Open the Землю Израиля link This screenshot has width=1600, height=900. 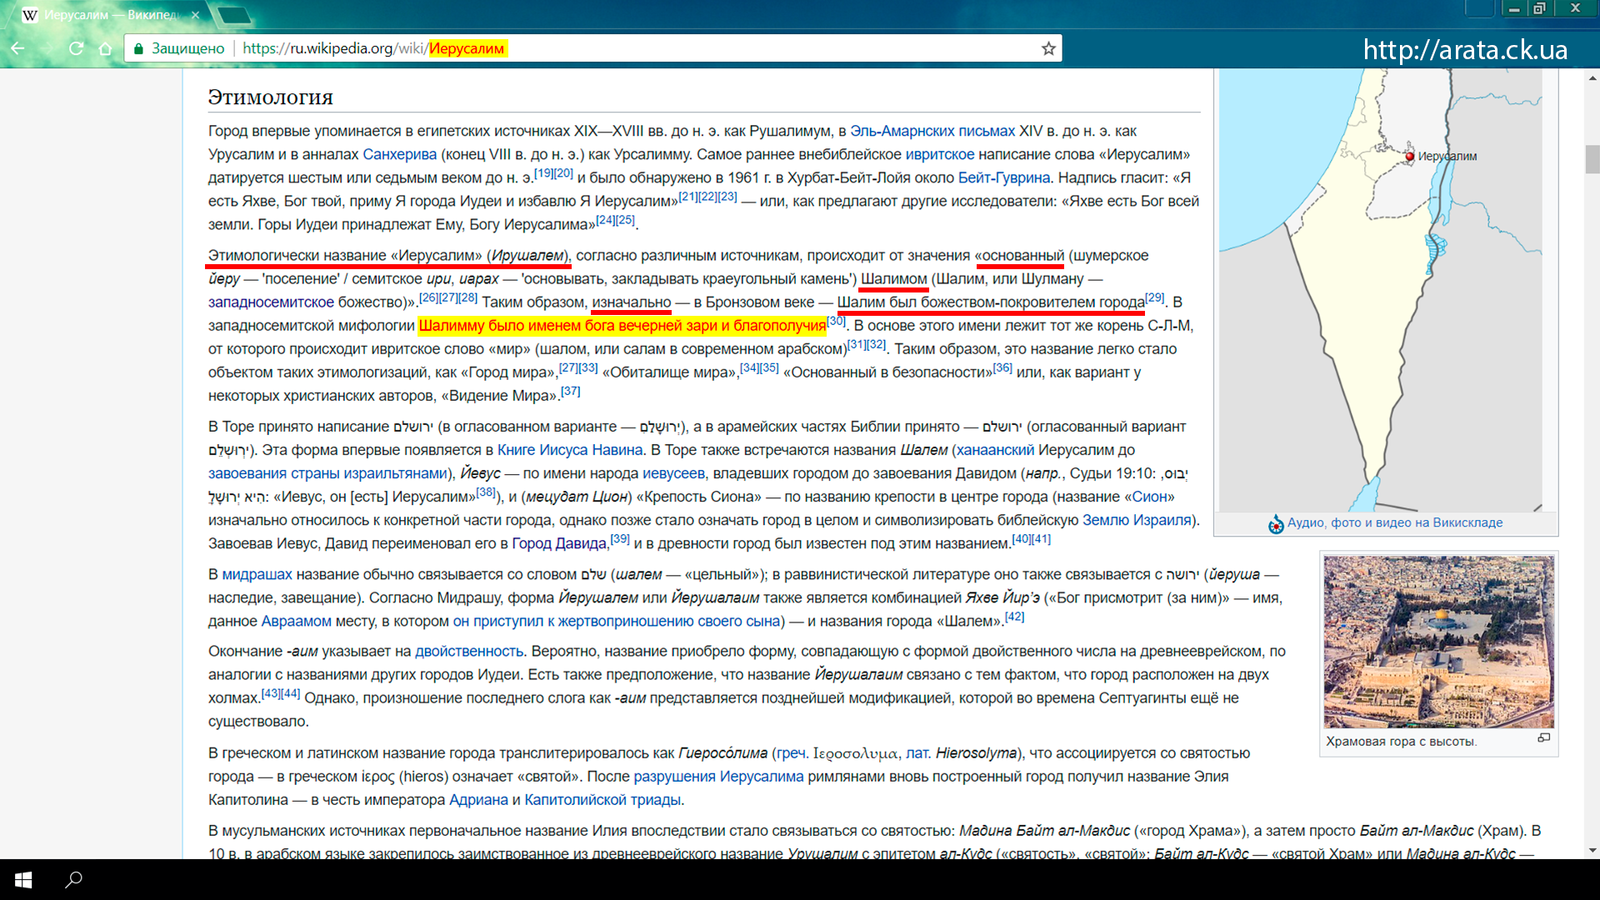click(x=1137, y=520)
